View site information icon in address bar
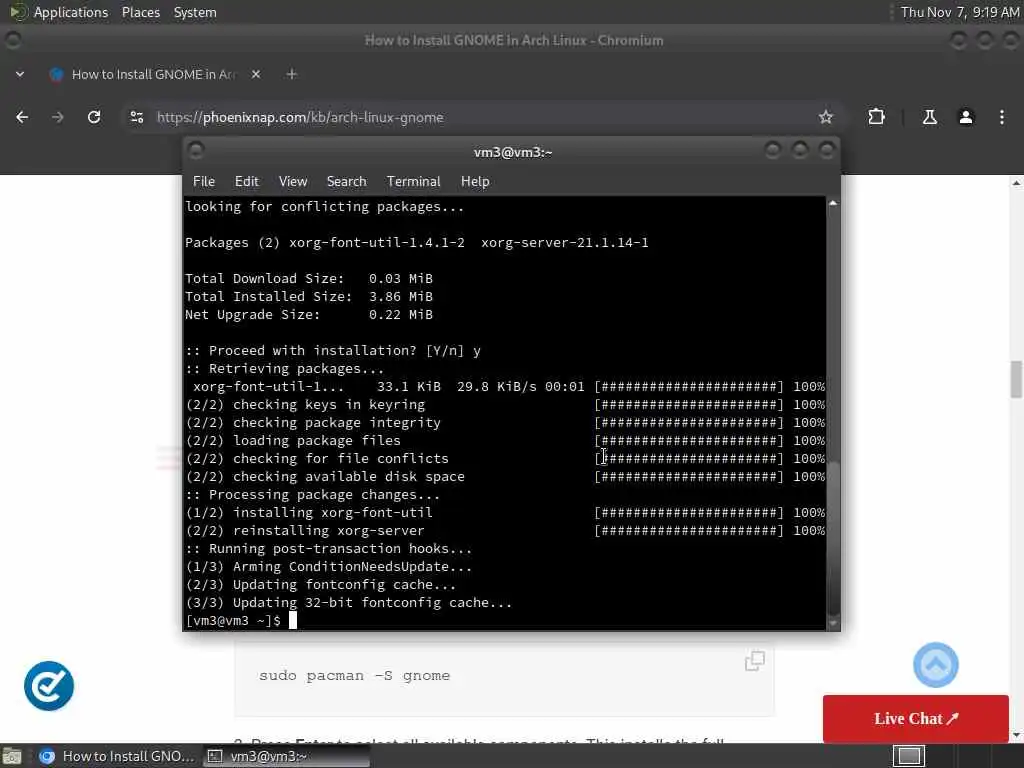 [x=136, y=117]
